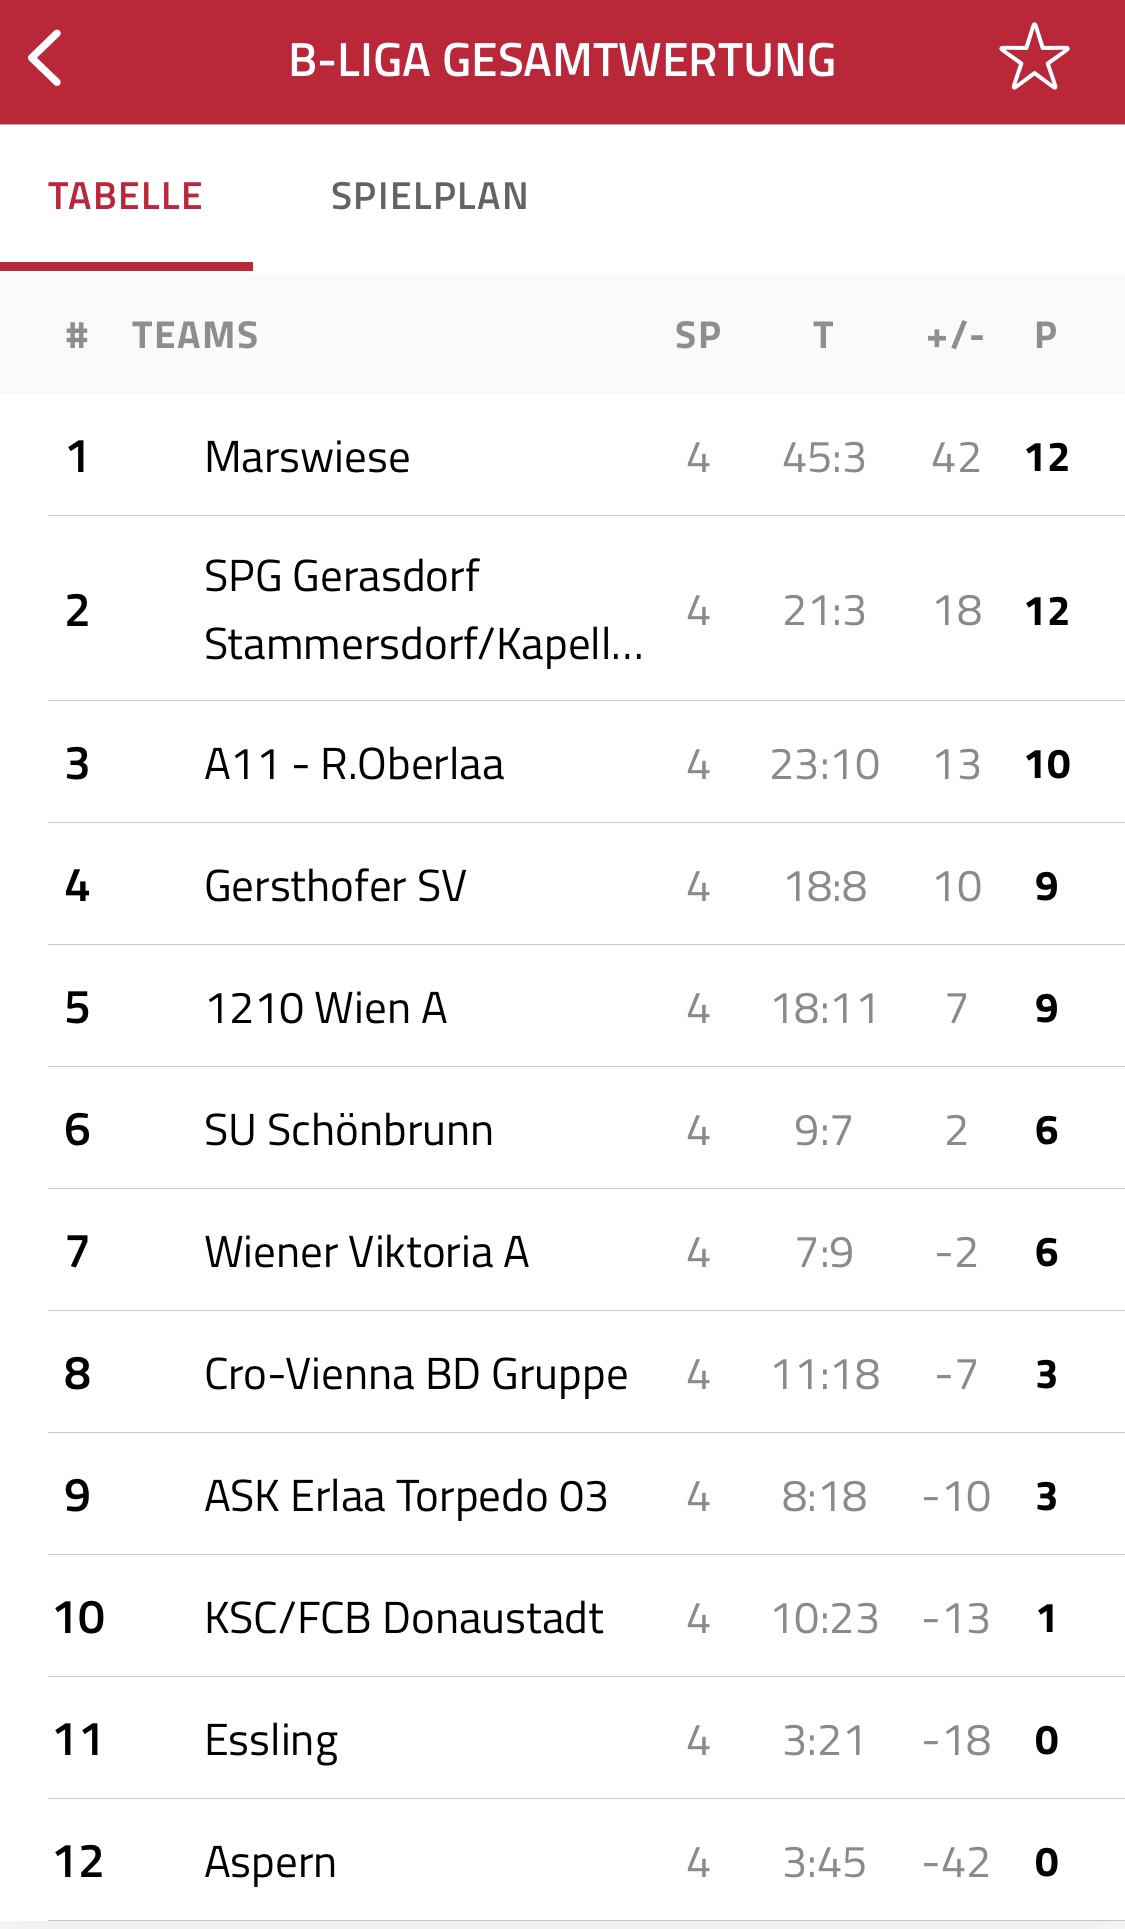This screenshot has height=1929, width=1125.
Task: Click the P points column header
Action: [1046, 335]
